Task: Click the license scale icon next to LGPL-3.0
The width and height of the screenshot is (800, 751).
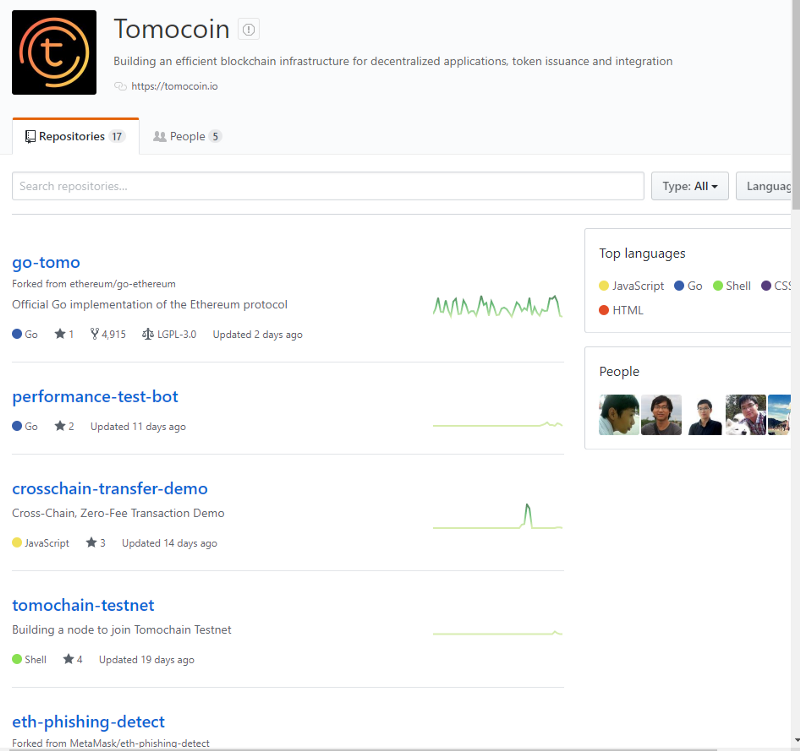Action: coord(147,334)
